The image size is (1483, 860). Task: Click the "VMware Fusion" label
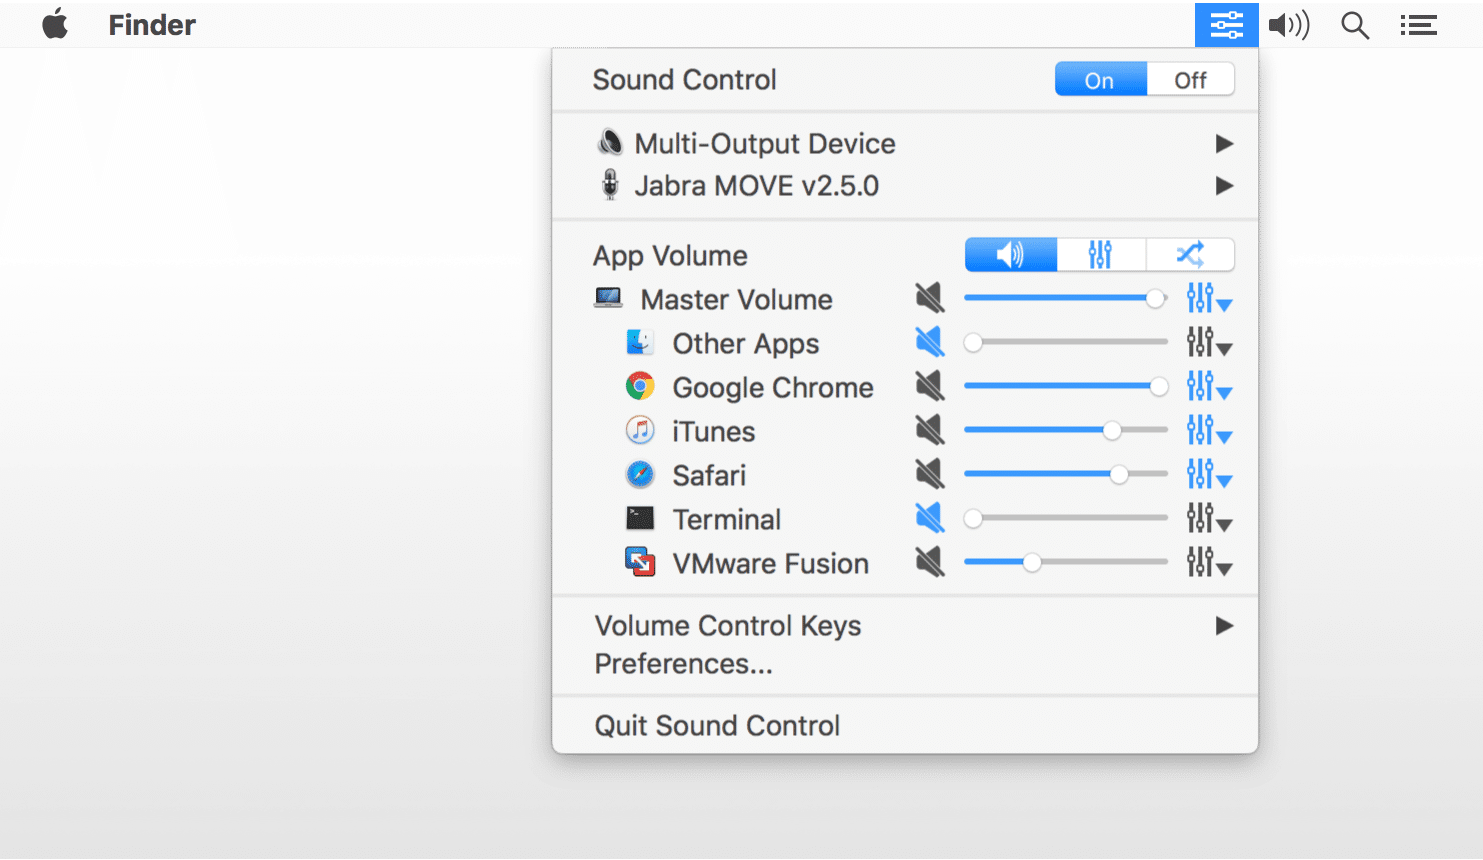click(x=771, y=564)
